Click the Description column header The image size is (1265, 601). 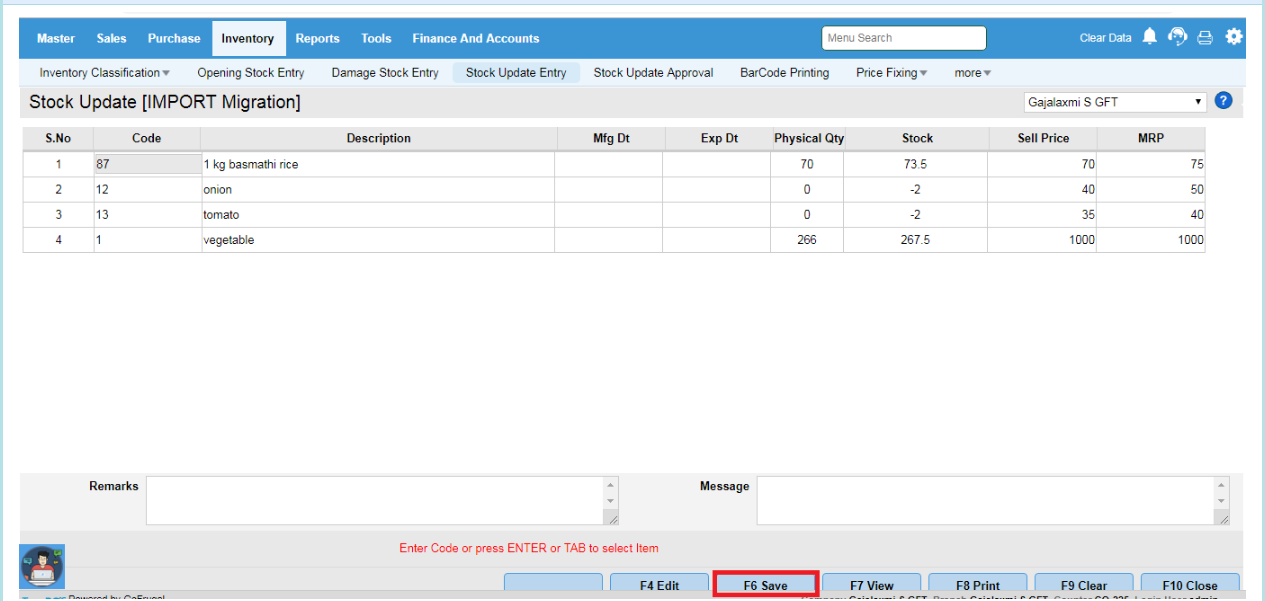[x=379, y=139]
